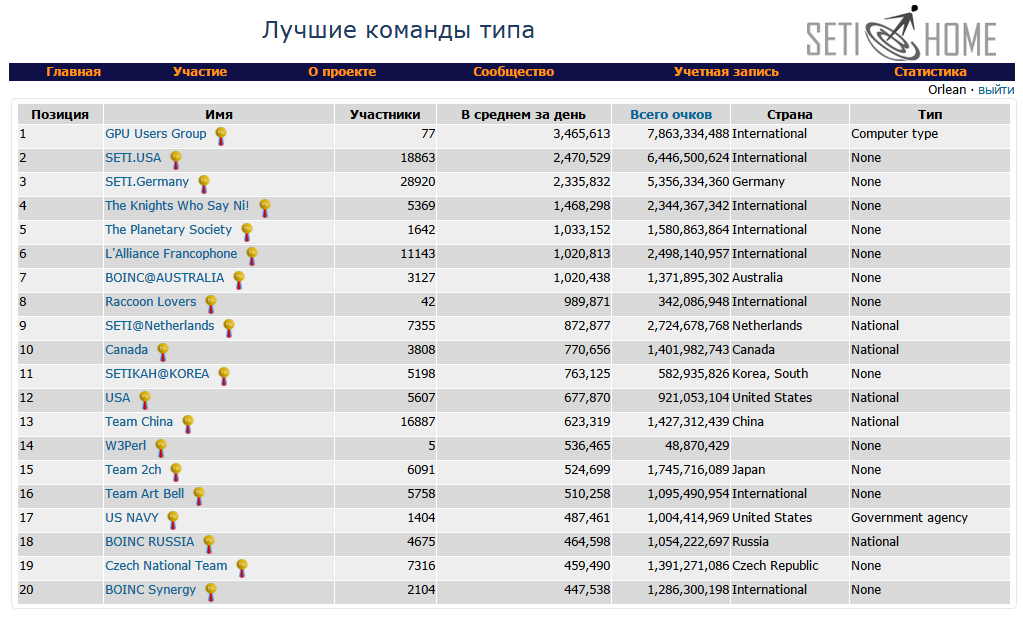Image resolution: width=1023 pixels, height=618 pixels.
Task: Click the medal icon beside SETI.USA
Action: point(176,160)
